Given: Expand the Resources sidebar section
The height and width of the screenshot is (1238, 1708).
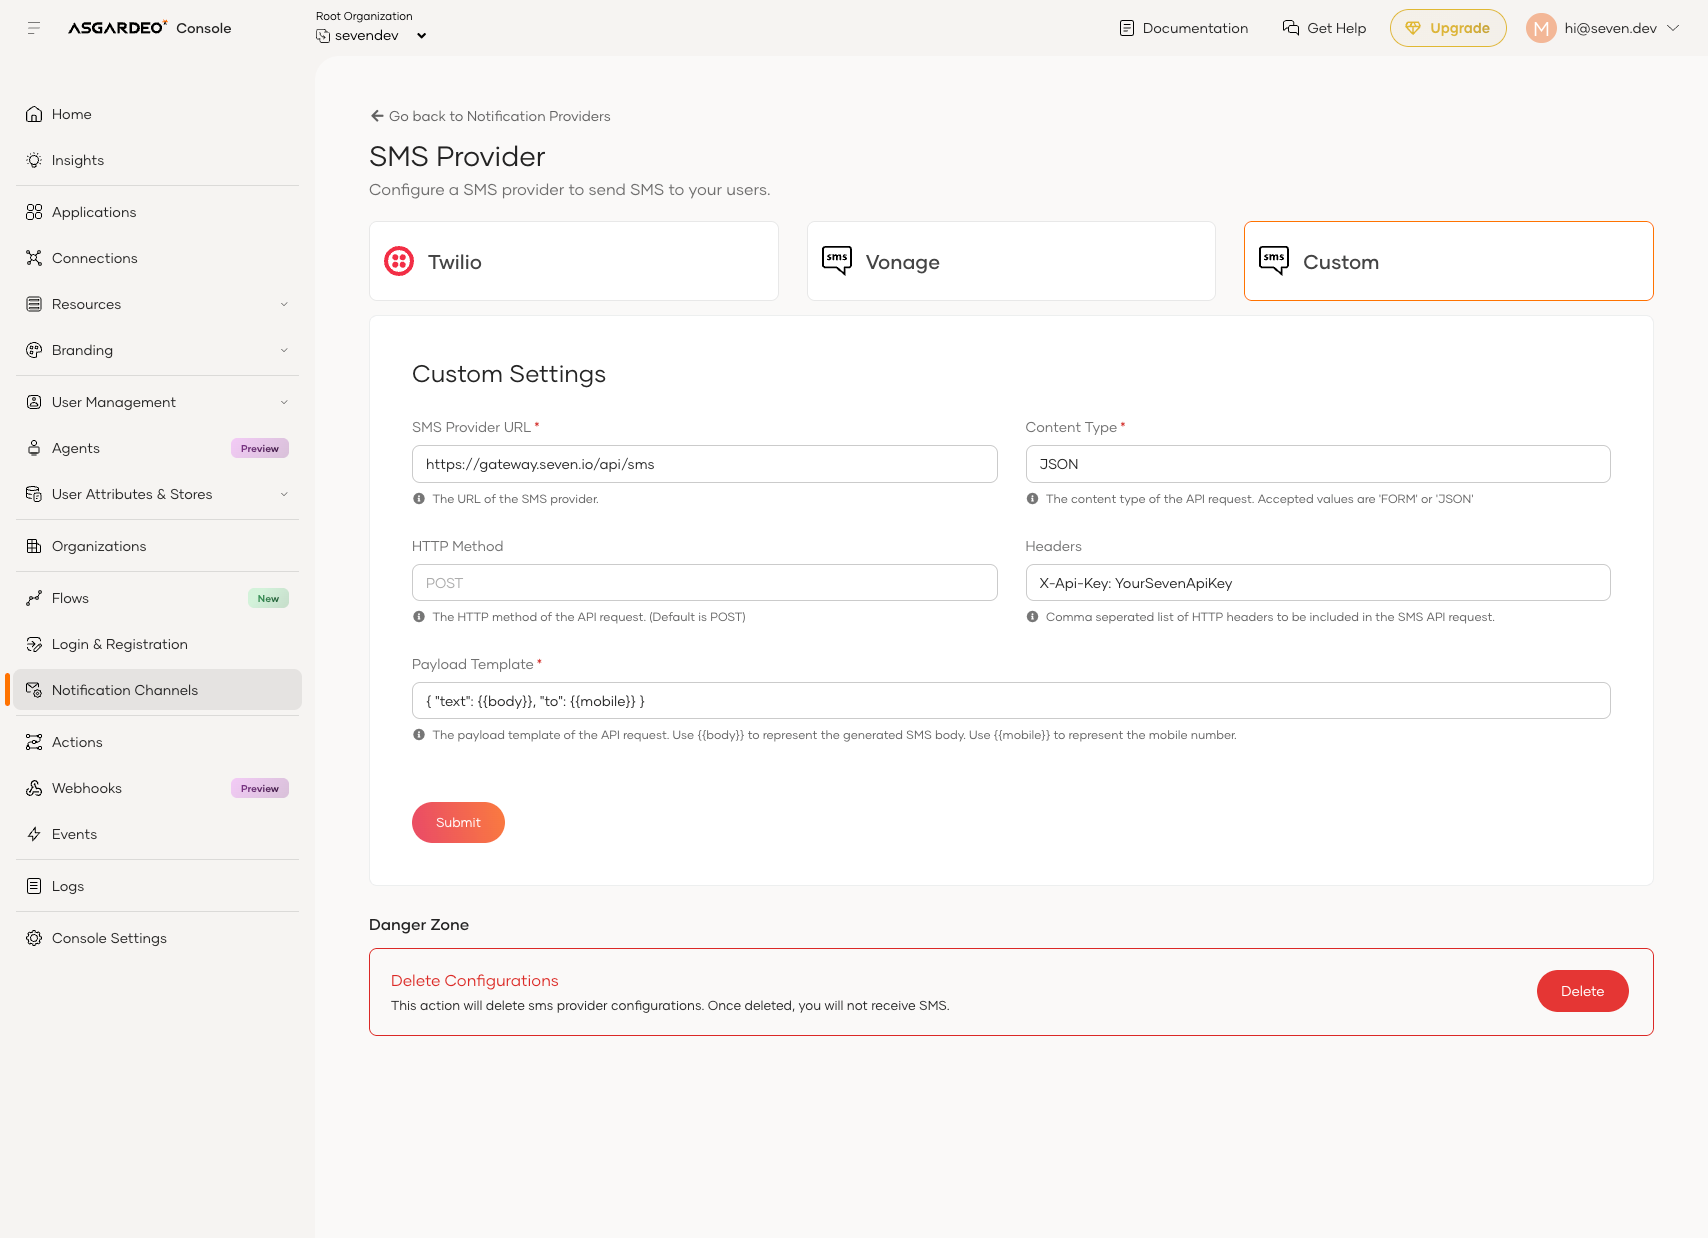Looking at the screenshot, I should 284,304.
